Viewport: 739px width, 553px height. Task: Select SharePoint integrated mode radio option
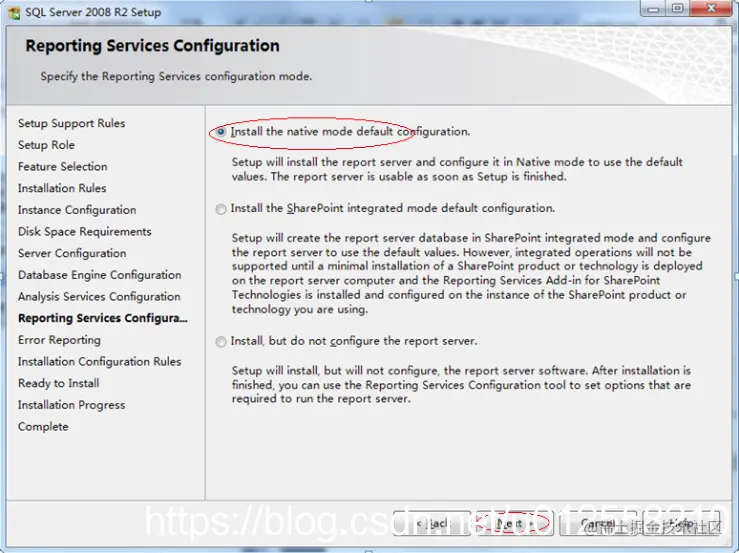[221, 209]
